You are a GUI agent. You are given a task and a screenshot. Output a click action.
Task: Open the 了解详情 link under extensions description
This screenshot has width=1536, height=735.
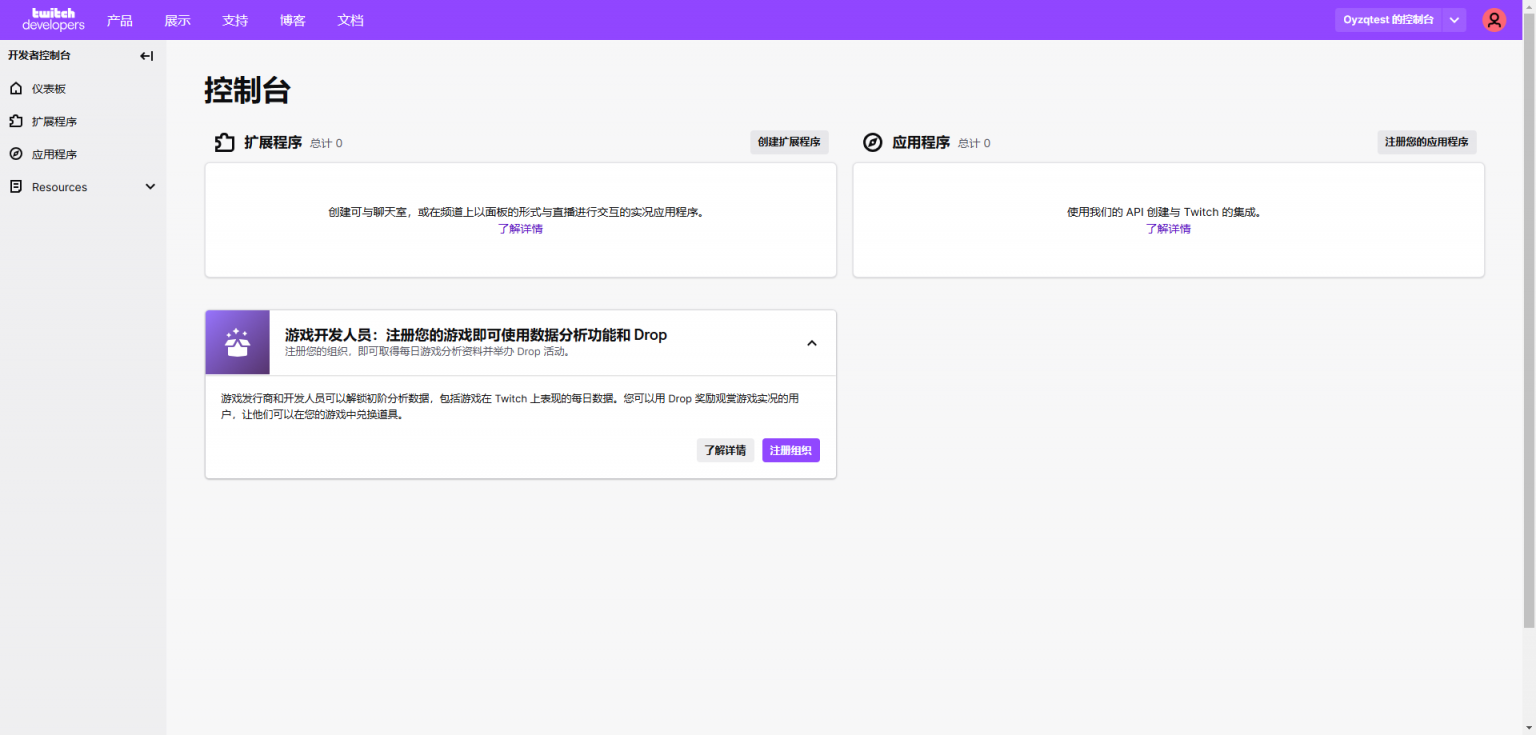[520, 228]
